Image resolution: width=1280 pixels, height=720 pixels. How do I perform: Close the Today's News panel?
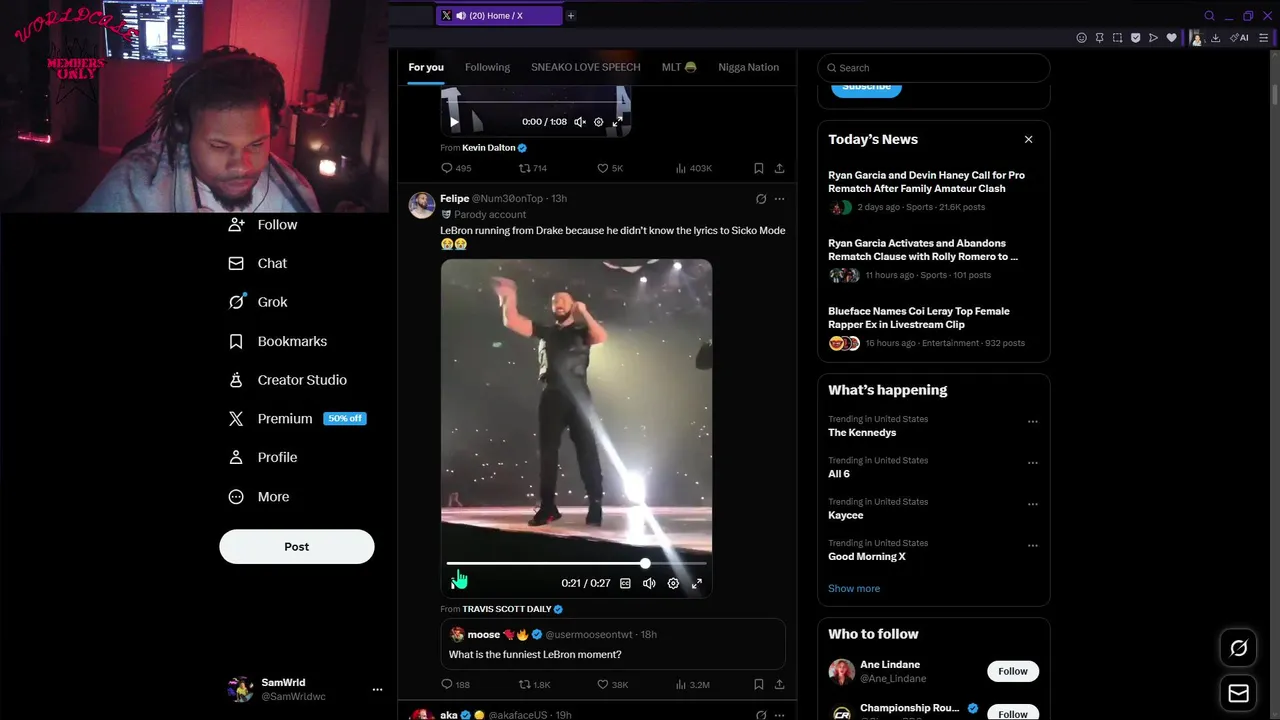click(1028, 139)
